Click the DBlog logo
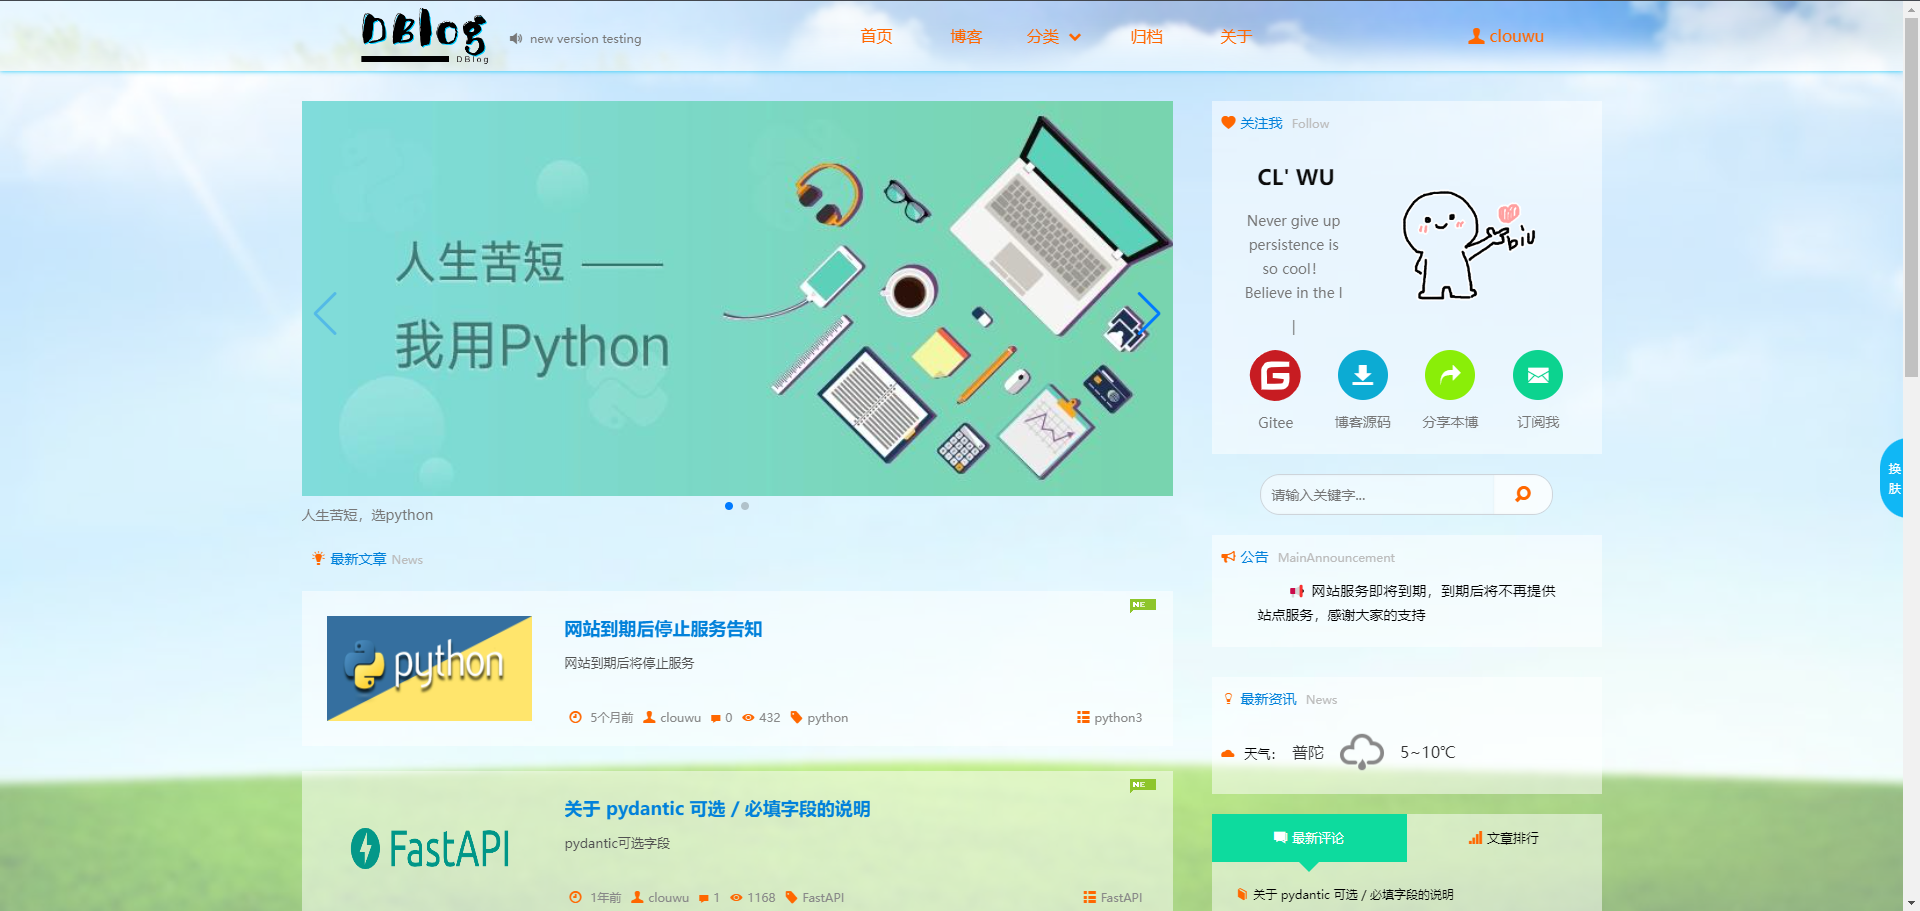 point(425,37)
